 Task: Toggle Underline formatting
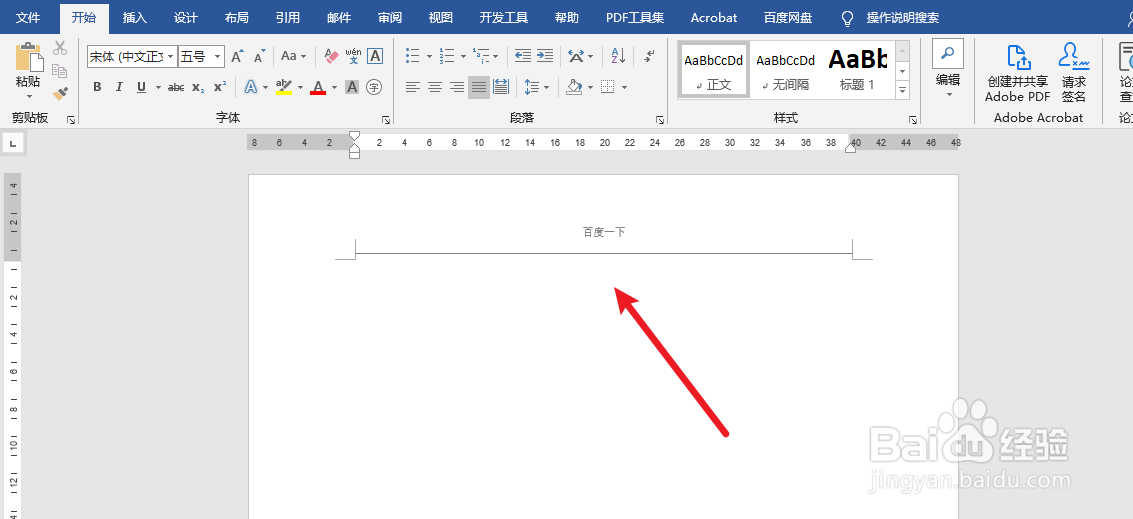pos(141,87)
